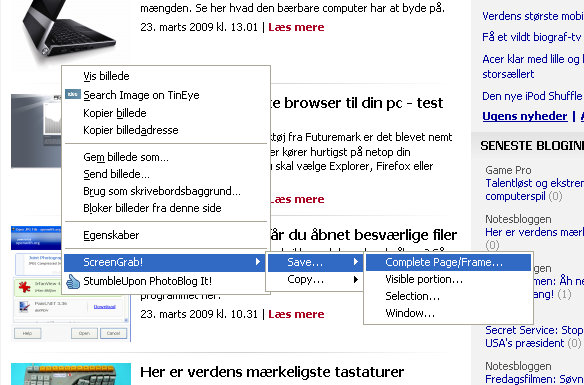Open headline ending browser til din pc - test
584x385 pixels.
pyautogui.click(x=357, y=103)
